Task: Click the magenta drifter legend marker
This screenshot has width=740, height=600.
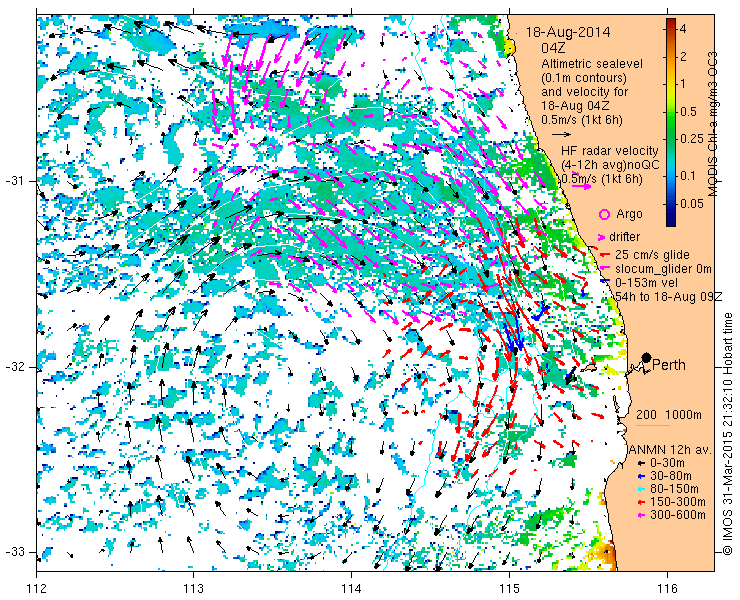Action: click(601, 237)
